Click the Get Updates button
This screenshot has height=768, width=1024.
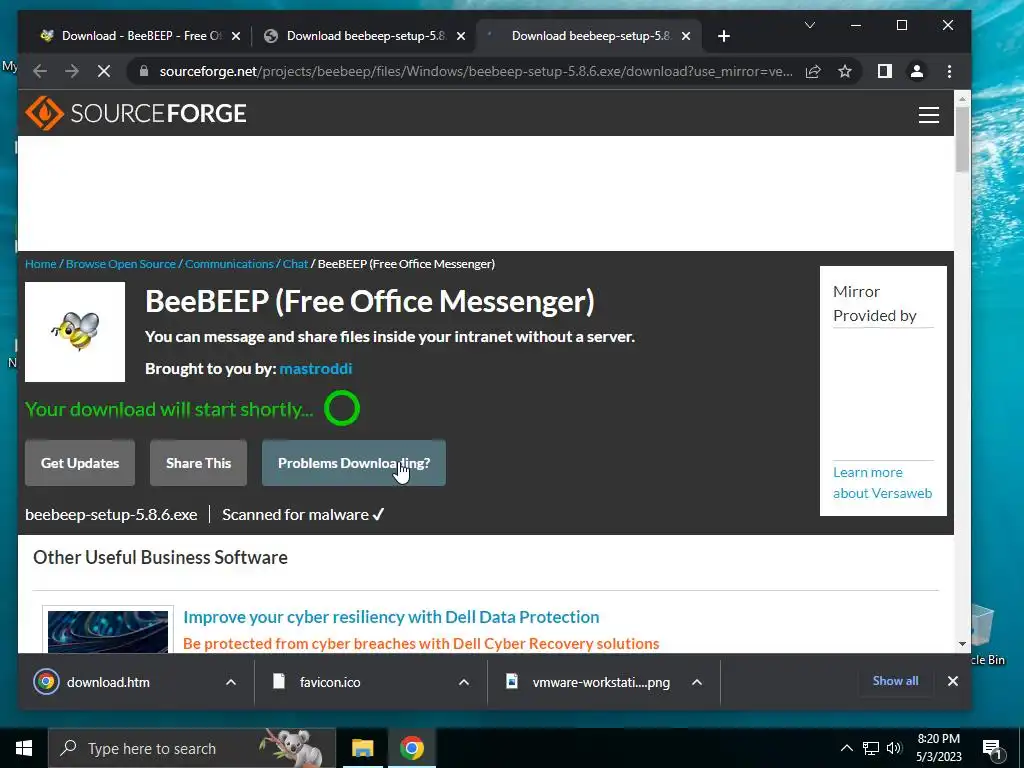coord(80,463)
